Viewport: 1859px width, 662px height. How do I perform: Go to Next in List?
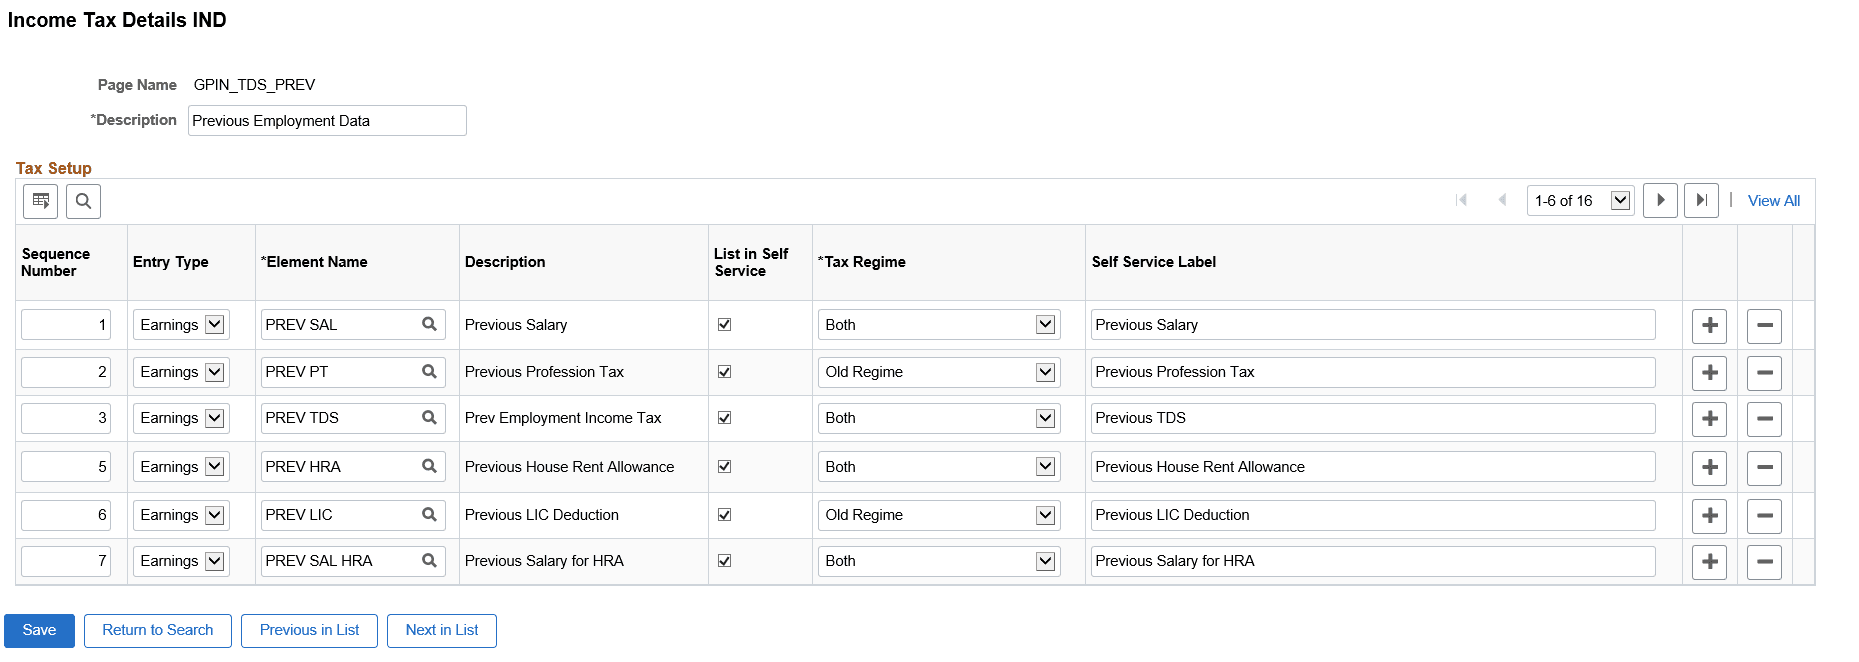coord(442,630)
